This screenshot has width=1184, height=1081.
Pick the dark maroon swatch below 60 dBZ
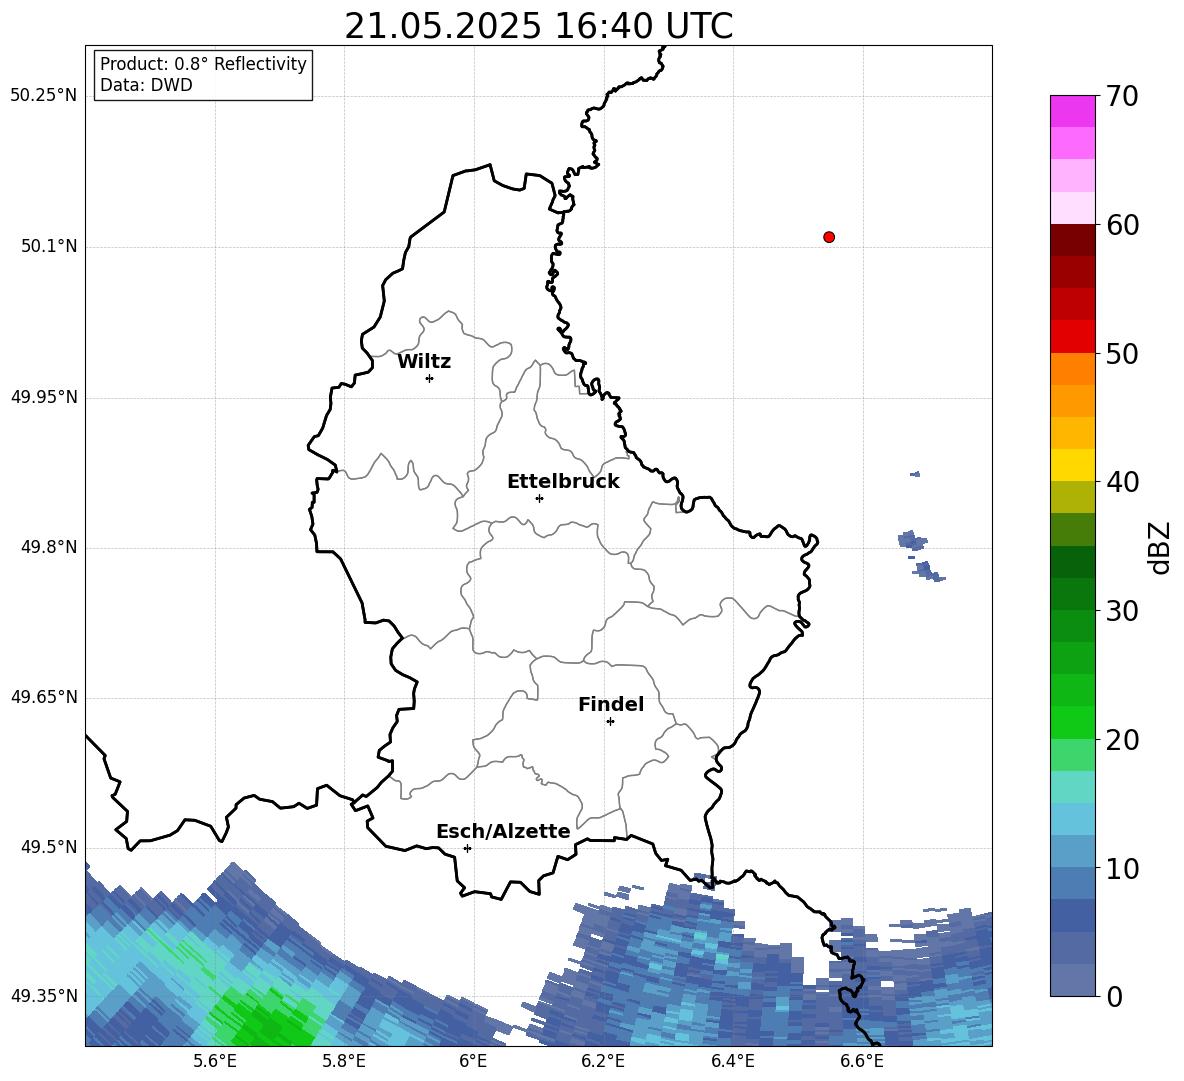1072,240
